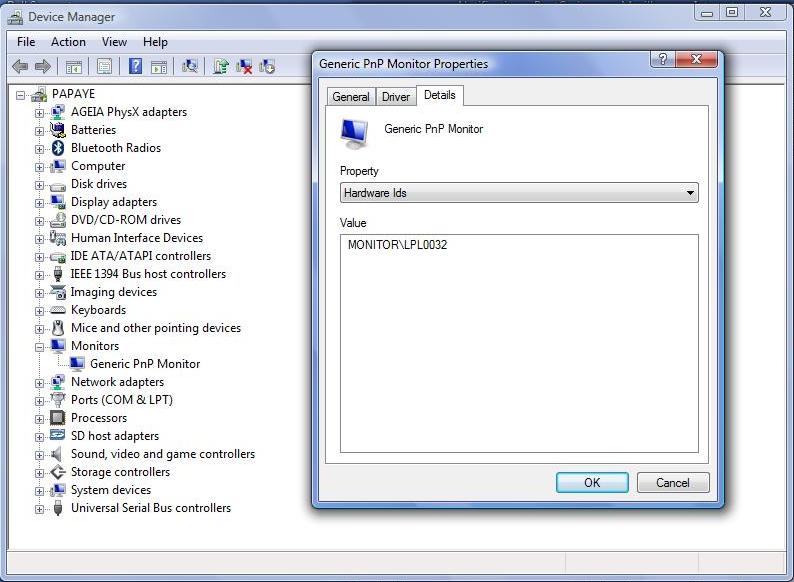Switch to the Driver tab
The width and height of the screenshot is (794, 582).
395,97
